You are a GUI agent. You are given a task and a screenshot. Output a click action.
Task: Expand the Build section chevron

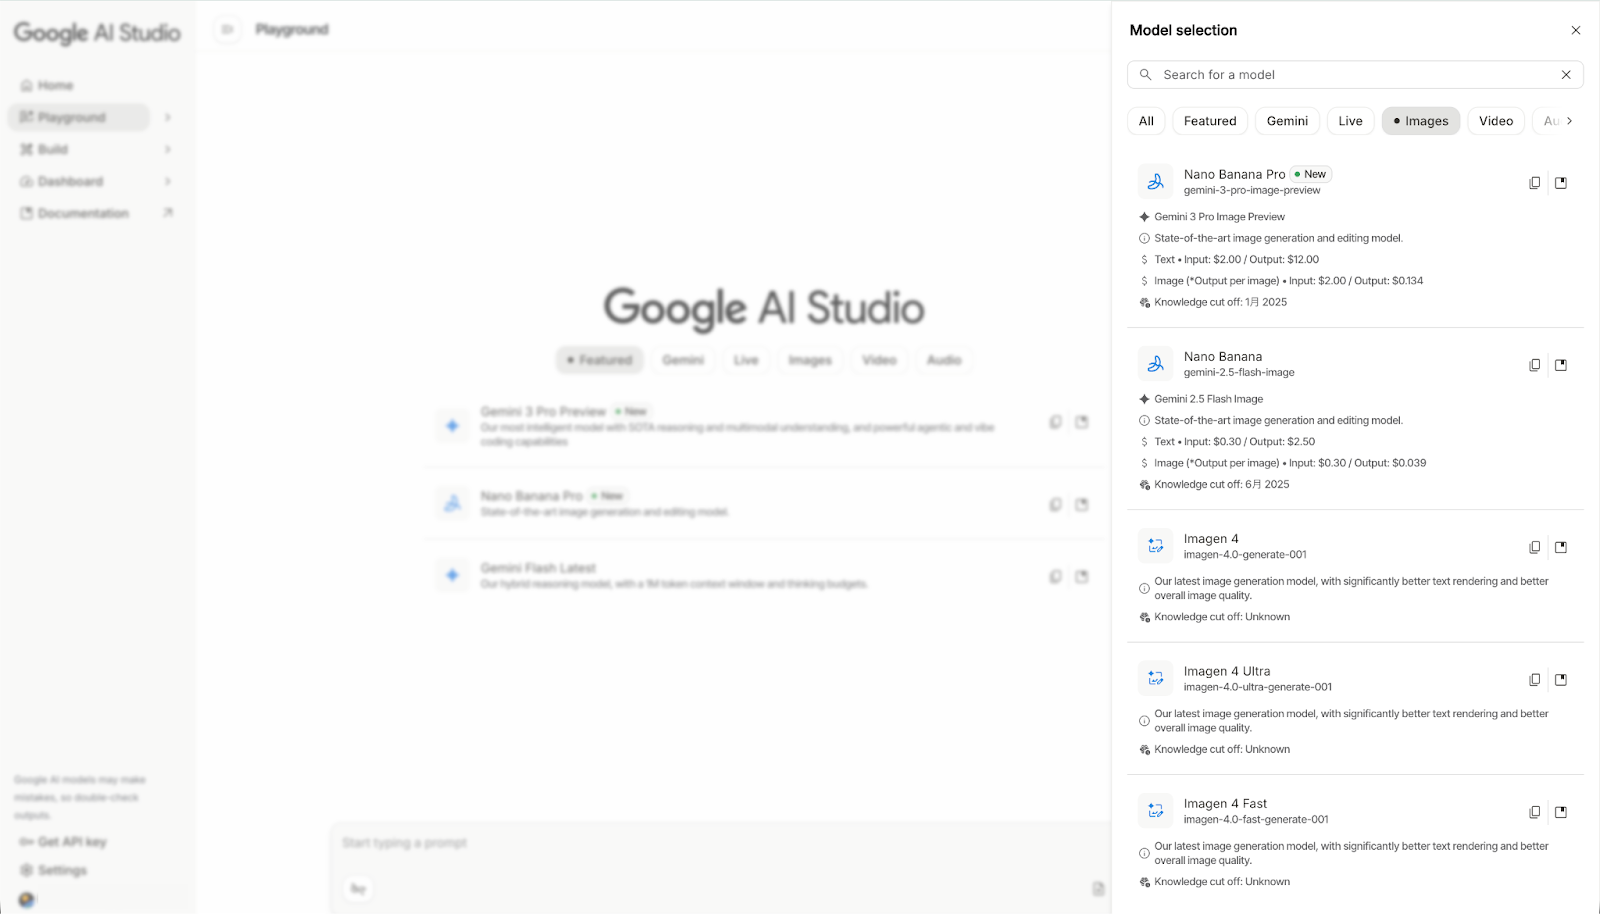(x=167, y=149)
